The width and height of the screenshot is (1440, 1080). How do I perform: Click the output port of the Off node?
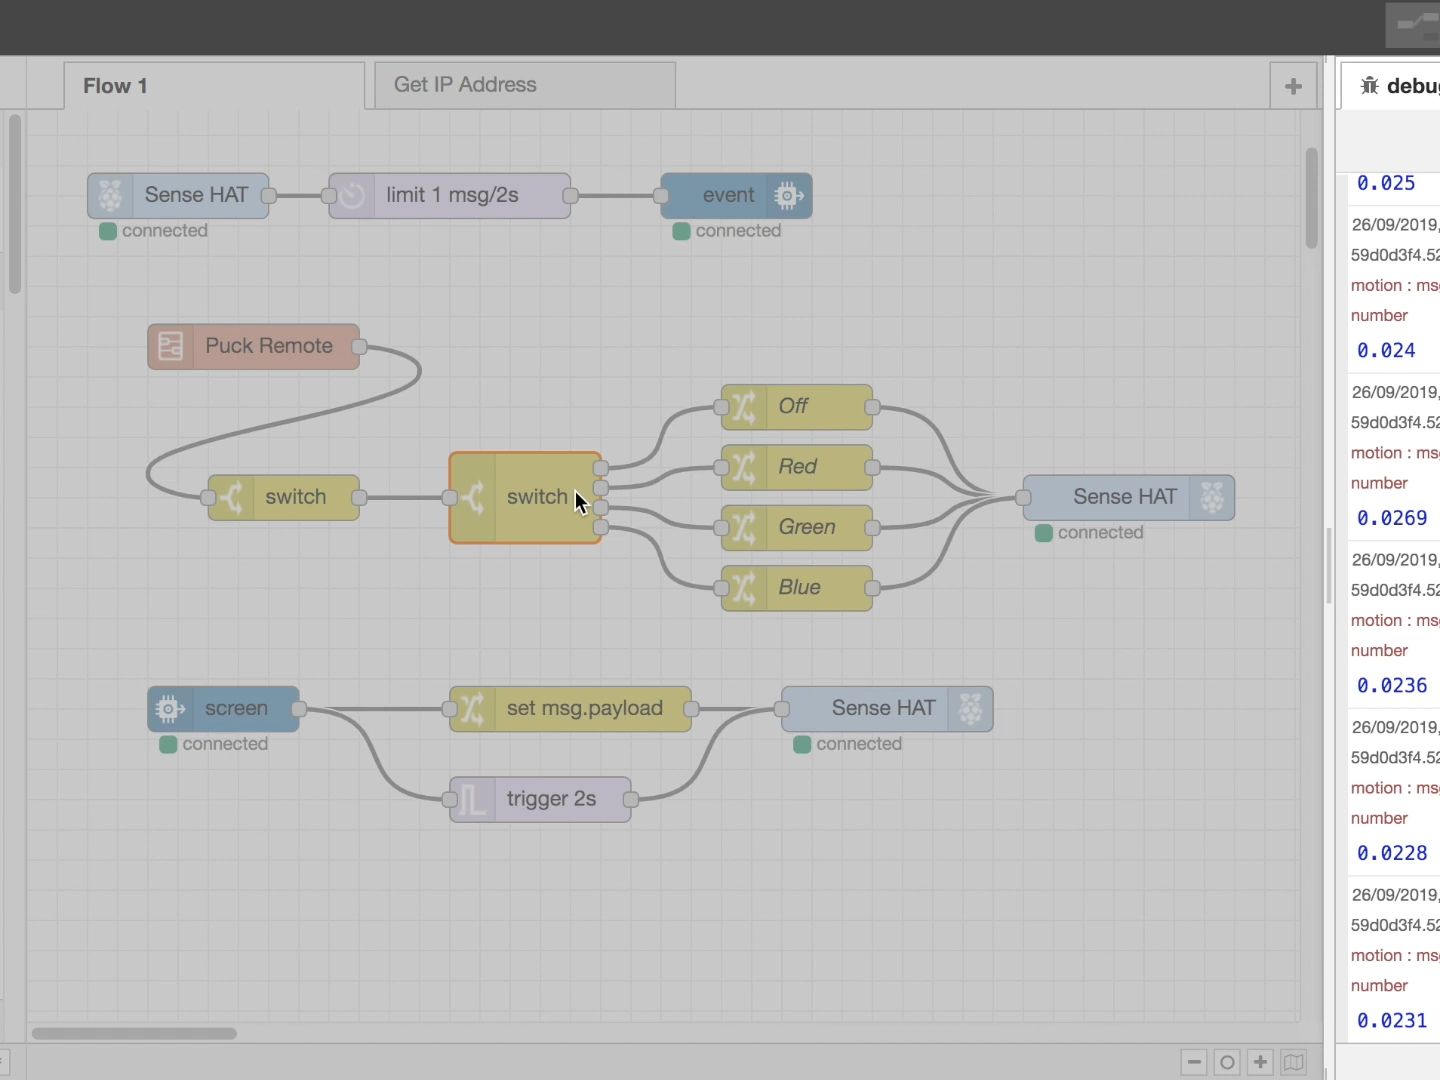pyautogui.click(x=872, y=407)
